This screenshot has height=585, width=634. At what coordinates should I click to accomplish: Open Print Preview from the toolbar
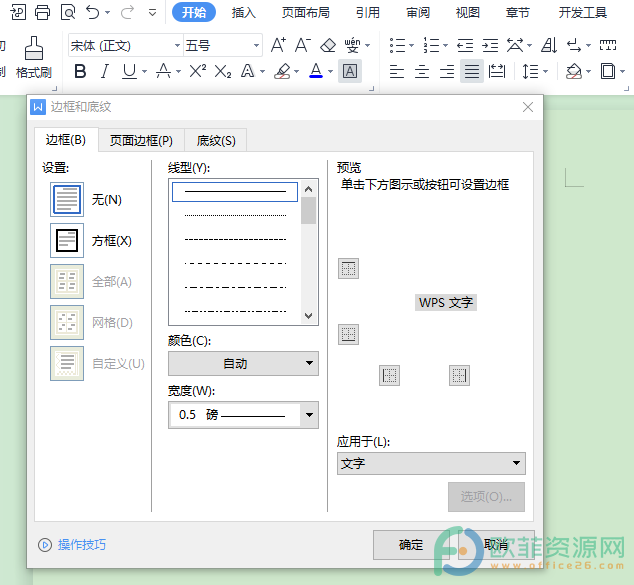click(68, 12)
